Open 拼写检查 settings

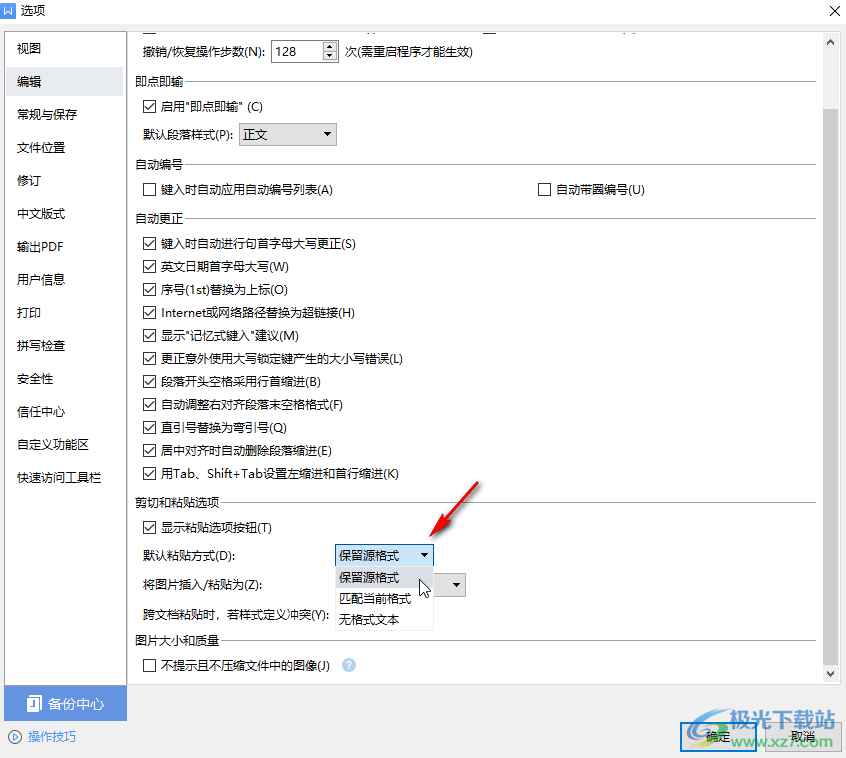(x=65, y=345)
